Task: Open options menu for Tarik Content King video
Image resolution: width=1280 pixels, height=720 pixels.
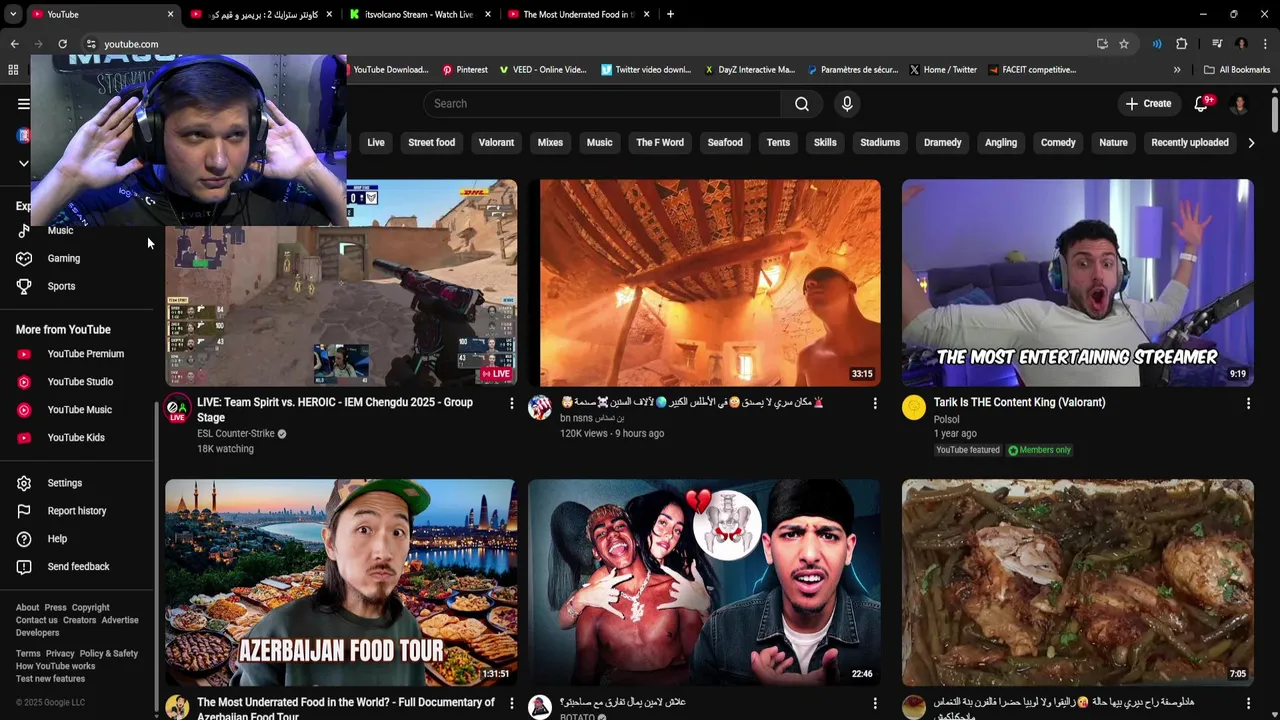Action: [x=1248, y=403]
